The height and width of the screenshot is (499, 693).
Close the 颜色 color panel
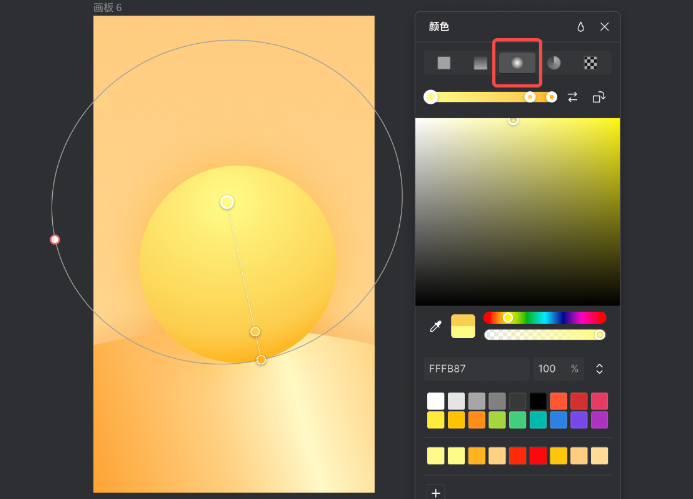(604, 27)
